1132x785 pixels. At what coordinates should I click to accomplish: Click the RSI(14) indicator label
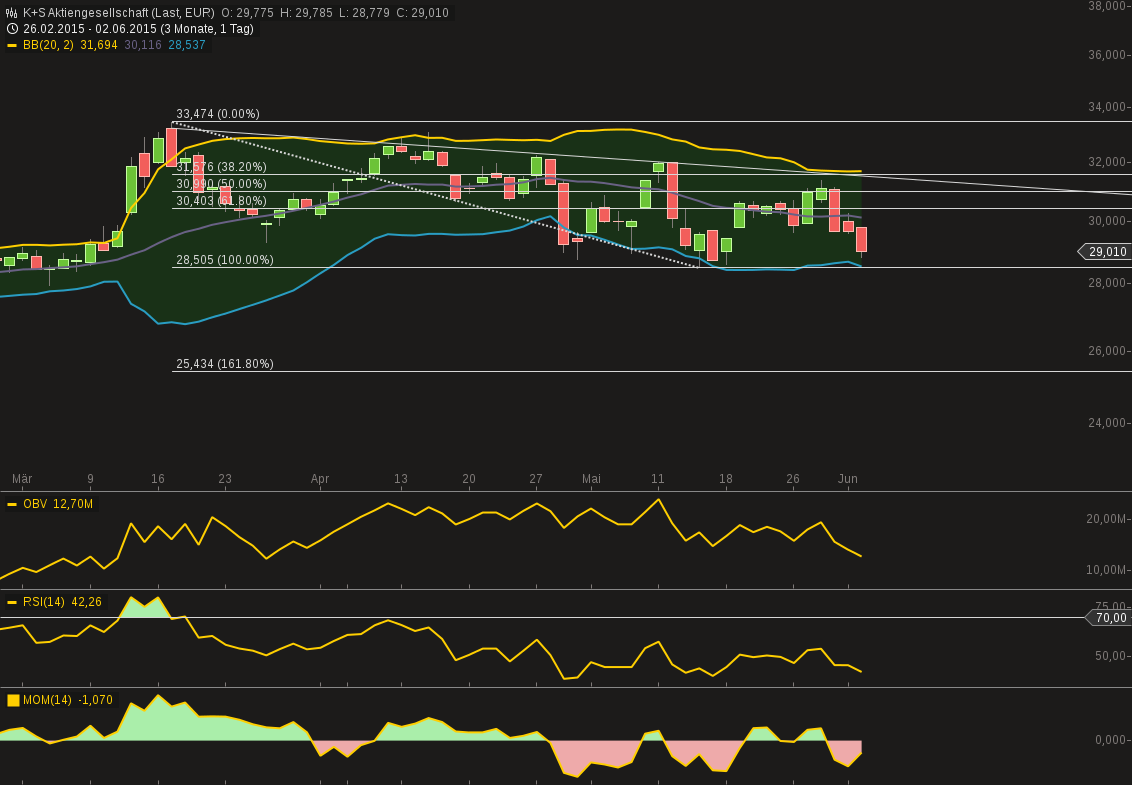pos(44,602)
